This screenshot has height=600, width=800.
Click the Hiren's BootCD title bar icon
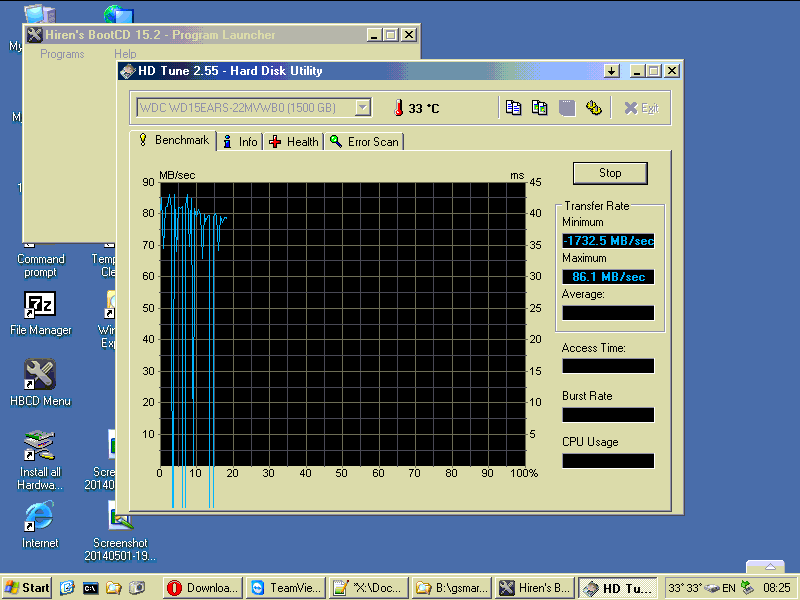34,35
